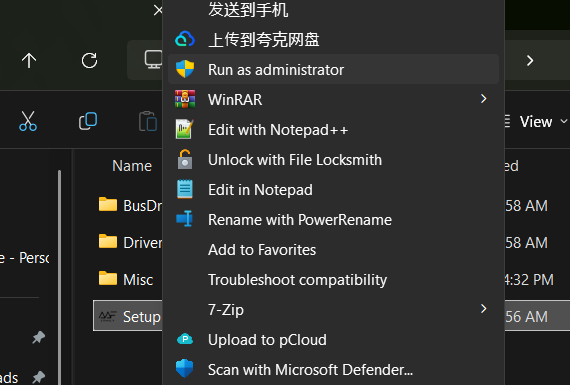Sort by the Name column header
Screen dimensions: 570x385
pos(132,166)
